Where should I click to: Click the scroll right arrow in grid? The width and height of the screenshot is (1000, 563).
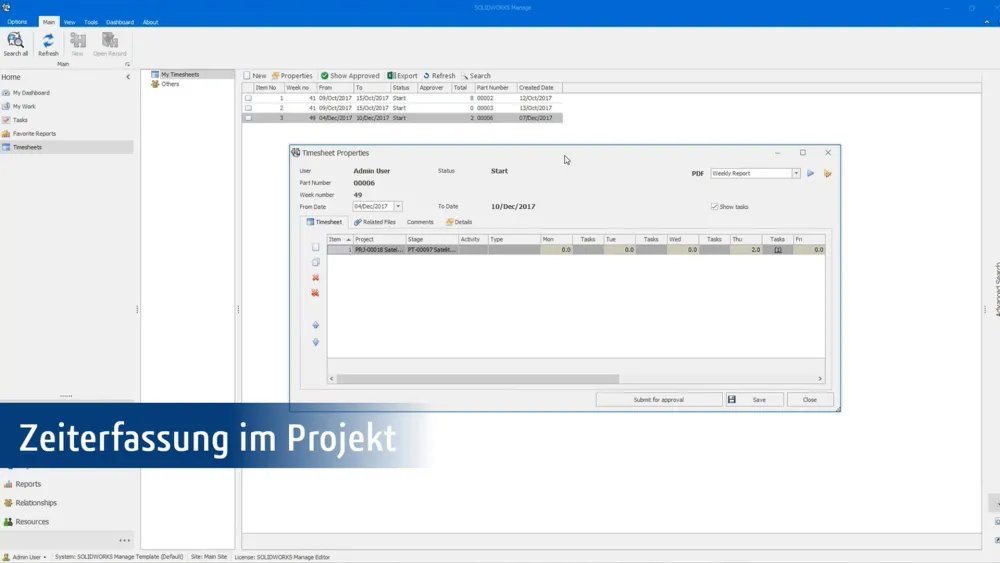pyautogui.click(x=820, y=379)
